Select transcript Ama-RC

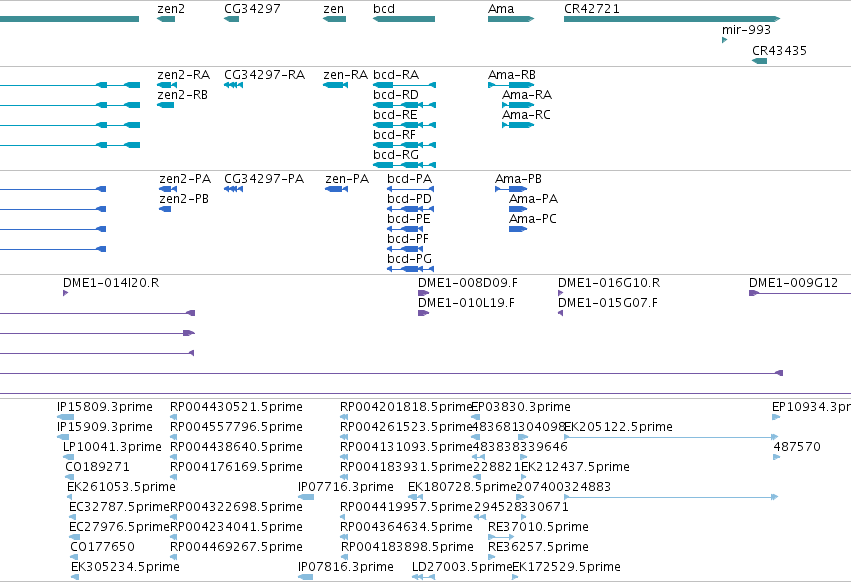pos(518,125)
